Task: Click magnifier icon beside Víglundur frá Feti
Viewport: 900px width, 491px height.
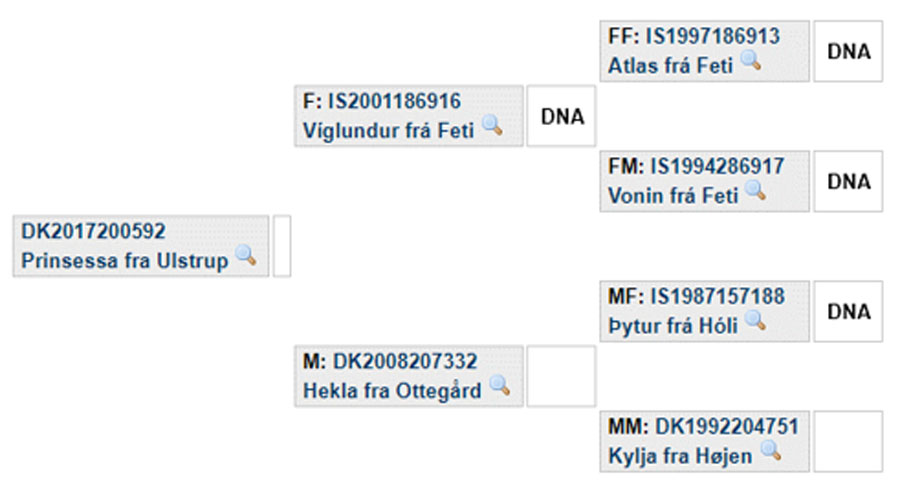Action: (492, 125)
